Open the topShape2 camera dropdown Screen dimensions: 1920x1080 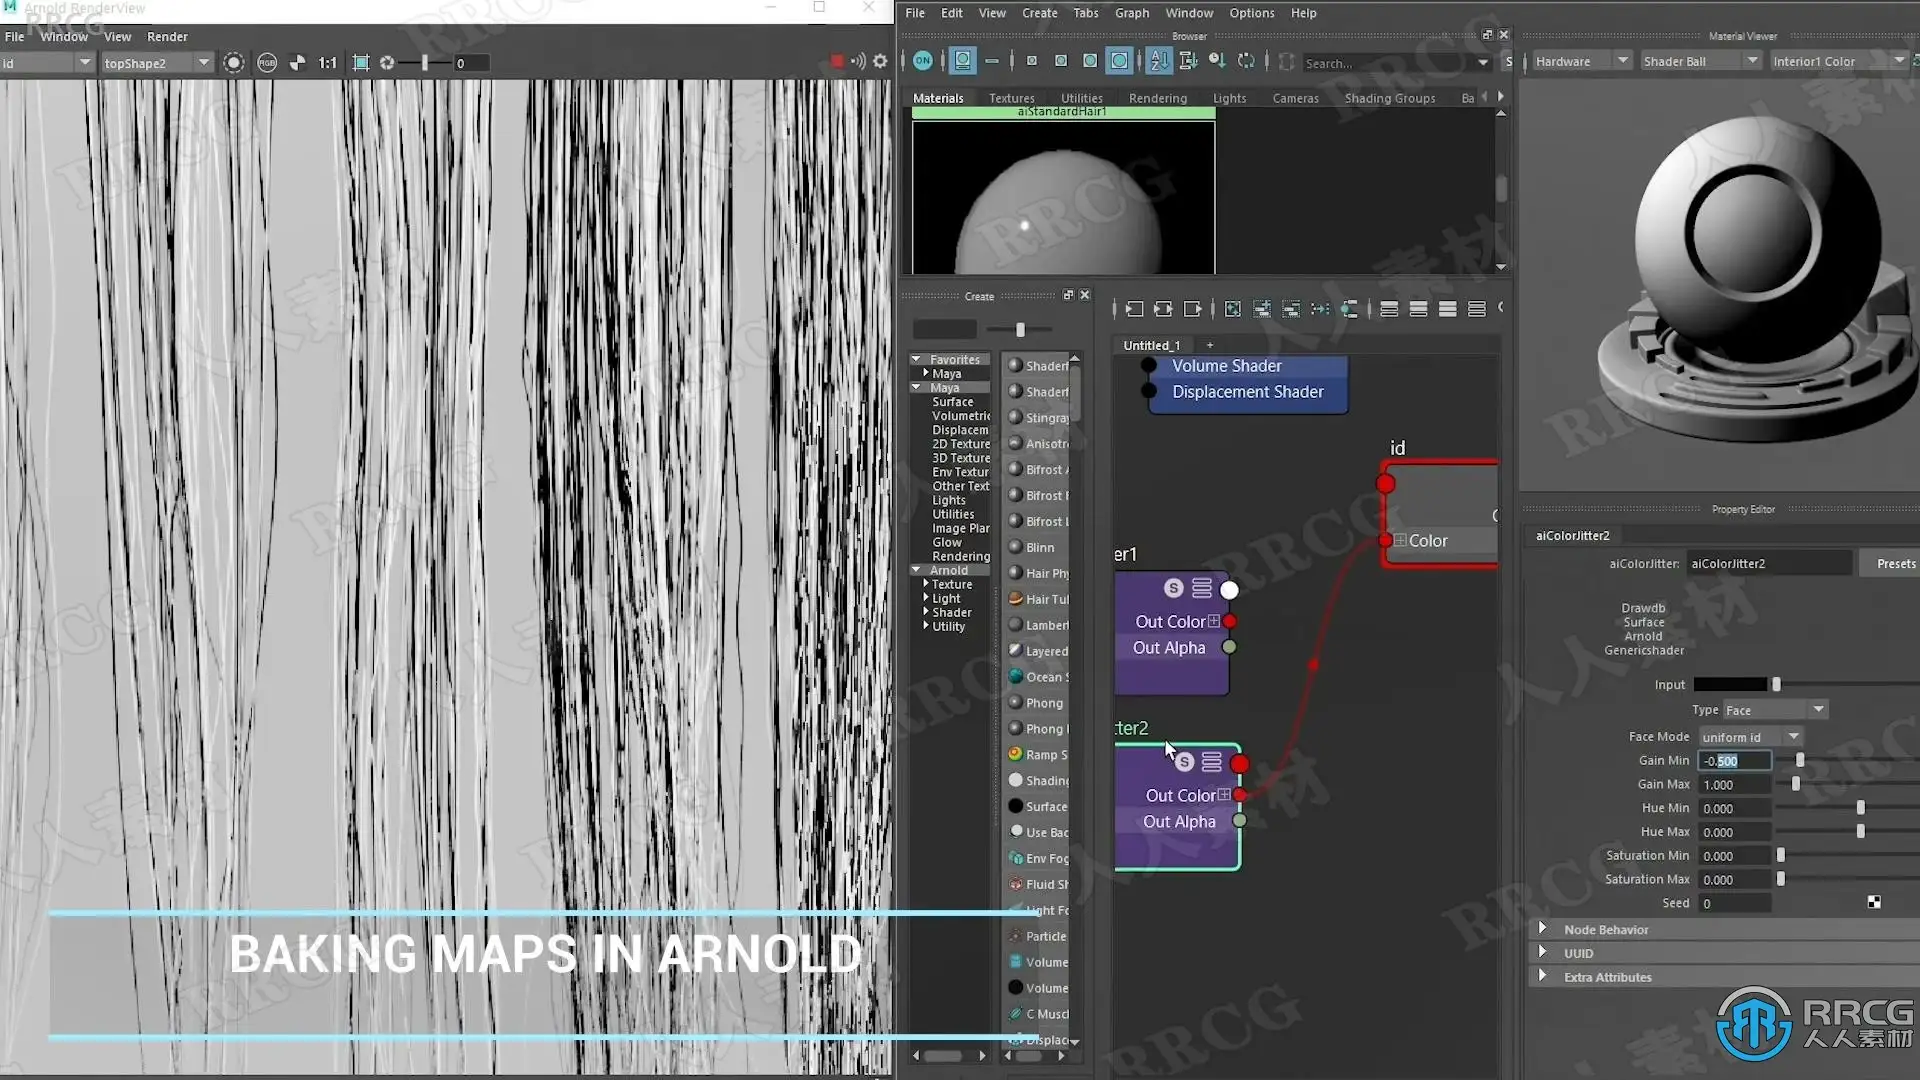click(204, 63)
